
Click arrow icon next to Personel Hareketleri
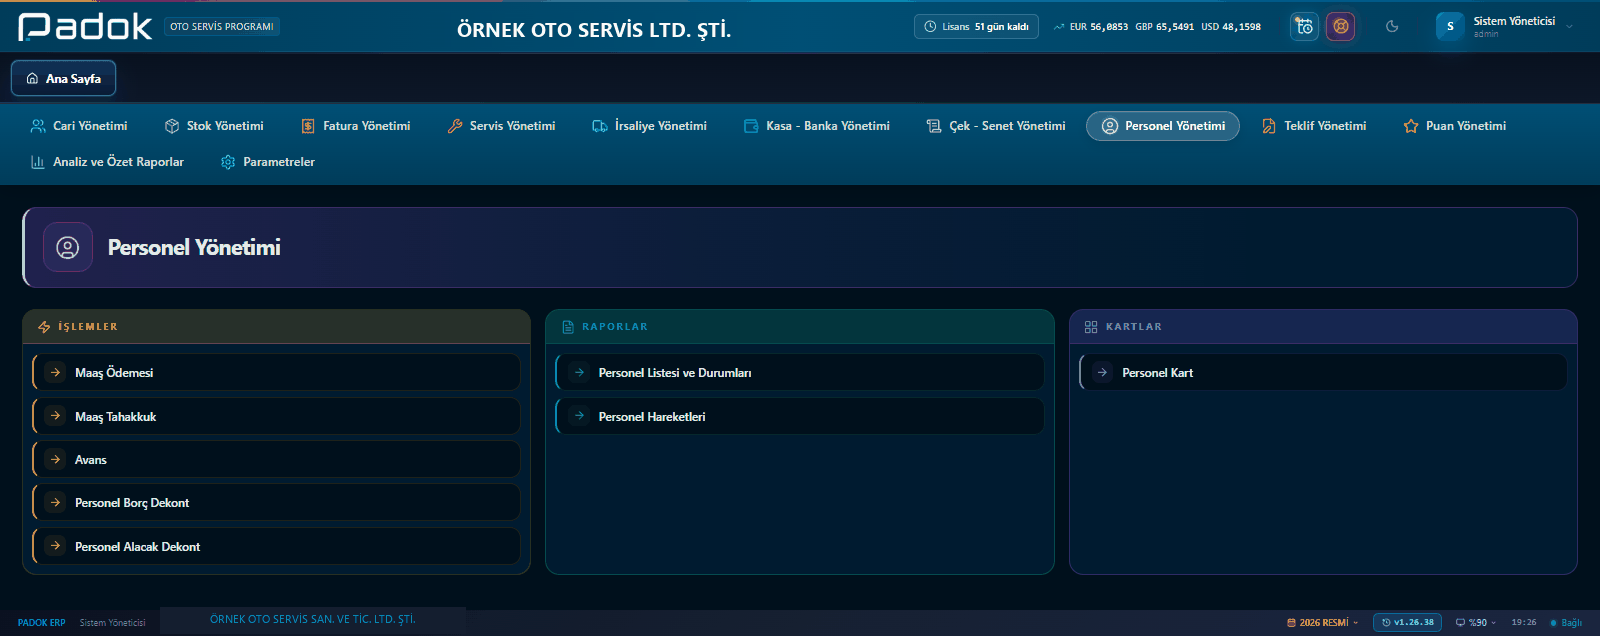(x=579, y=416)
